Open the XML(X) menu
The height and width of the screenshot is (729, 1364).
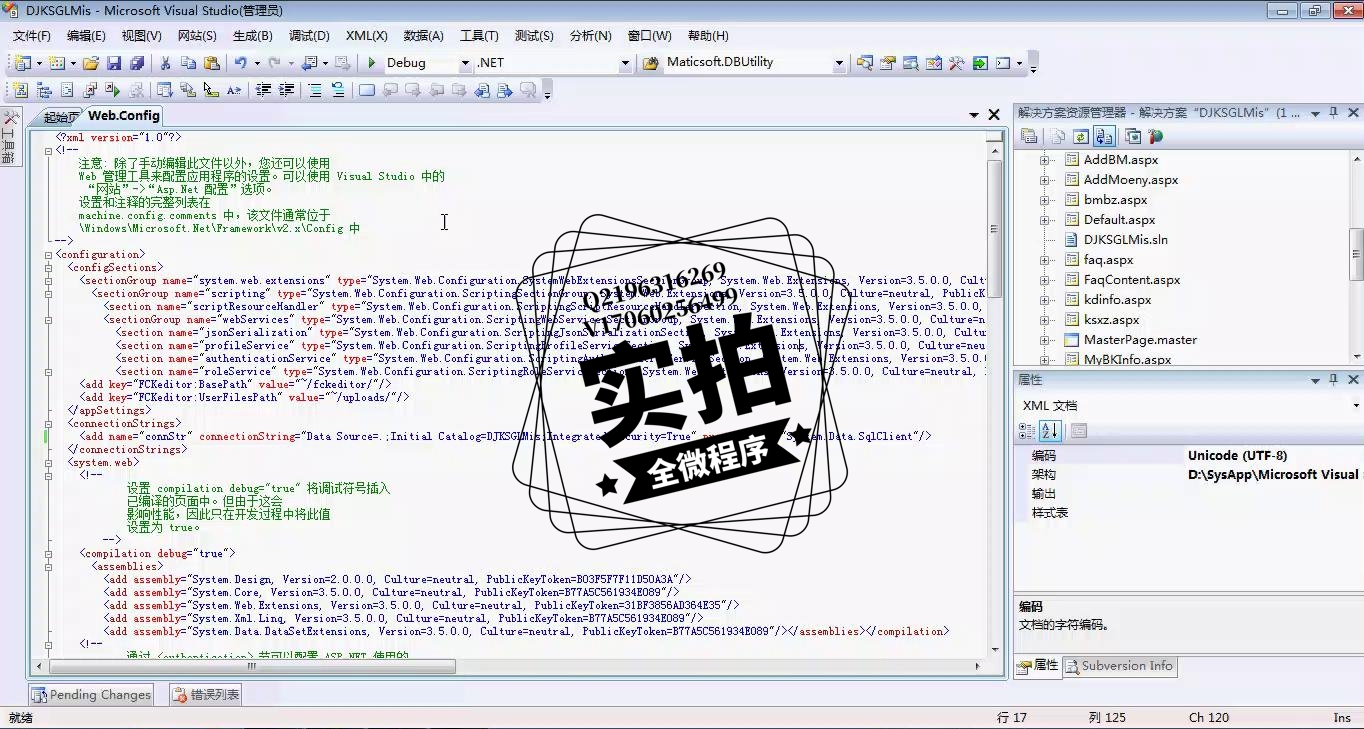366,36
